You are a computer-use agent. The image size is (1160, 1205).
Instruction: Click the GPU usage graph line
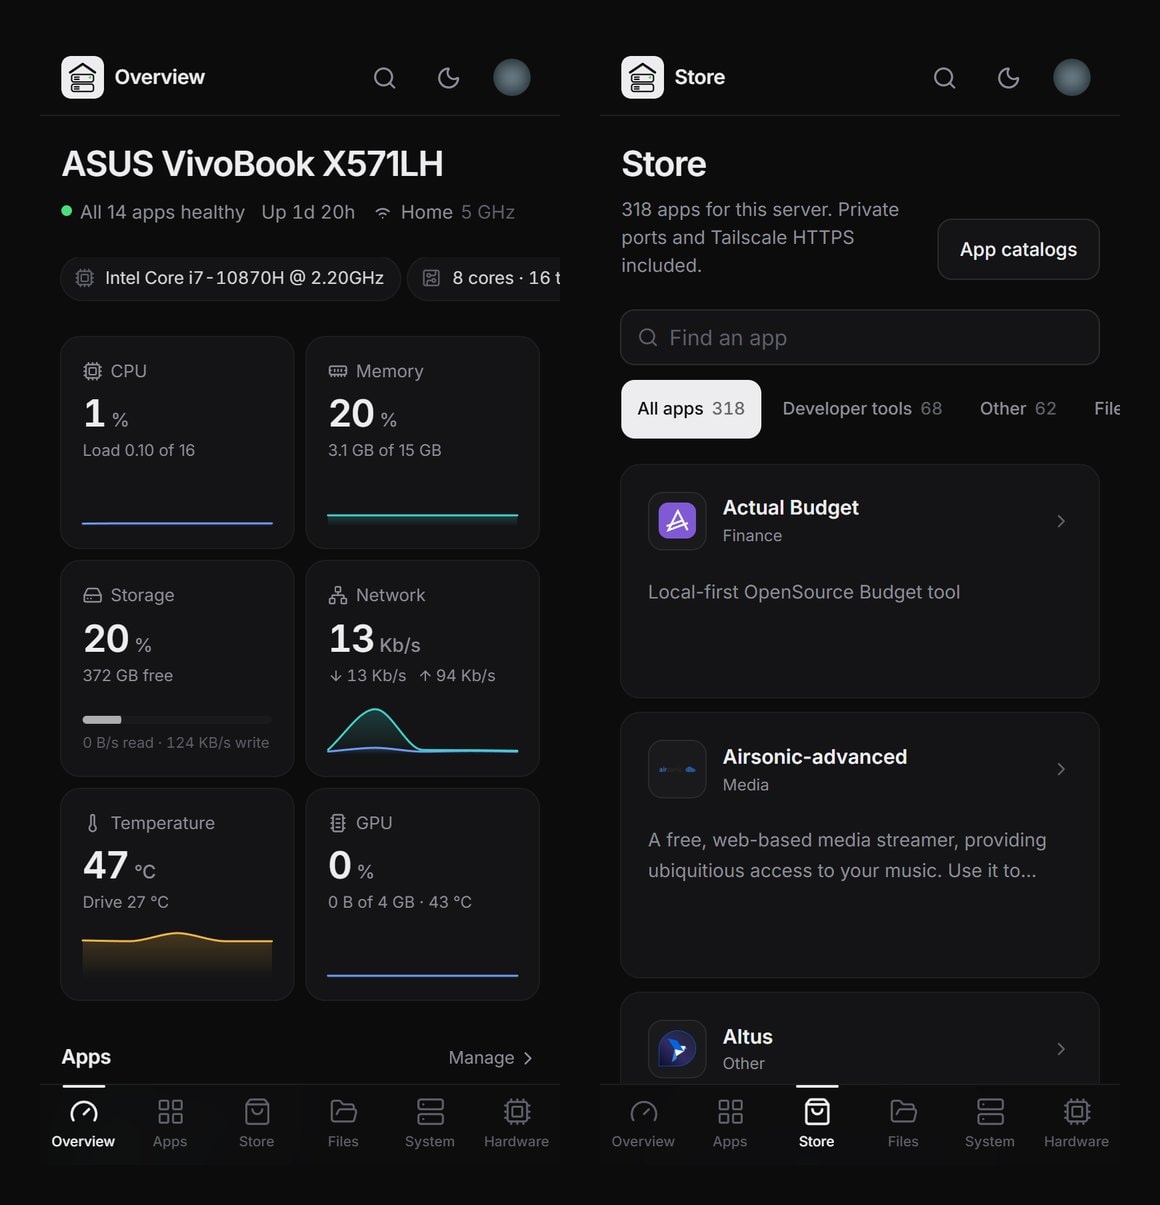coord(423,975)
